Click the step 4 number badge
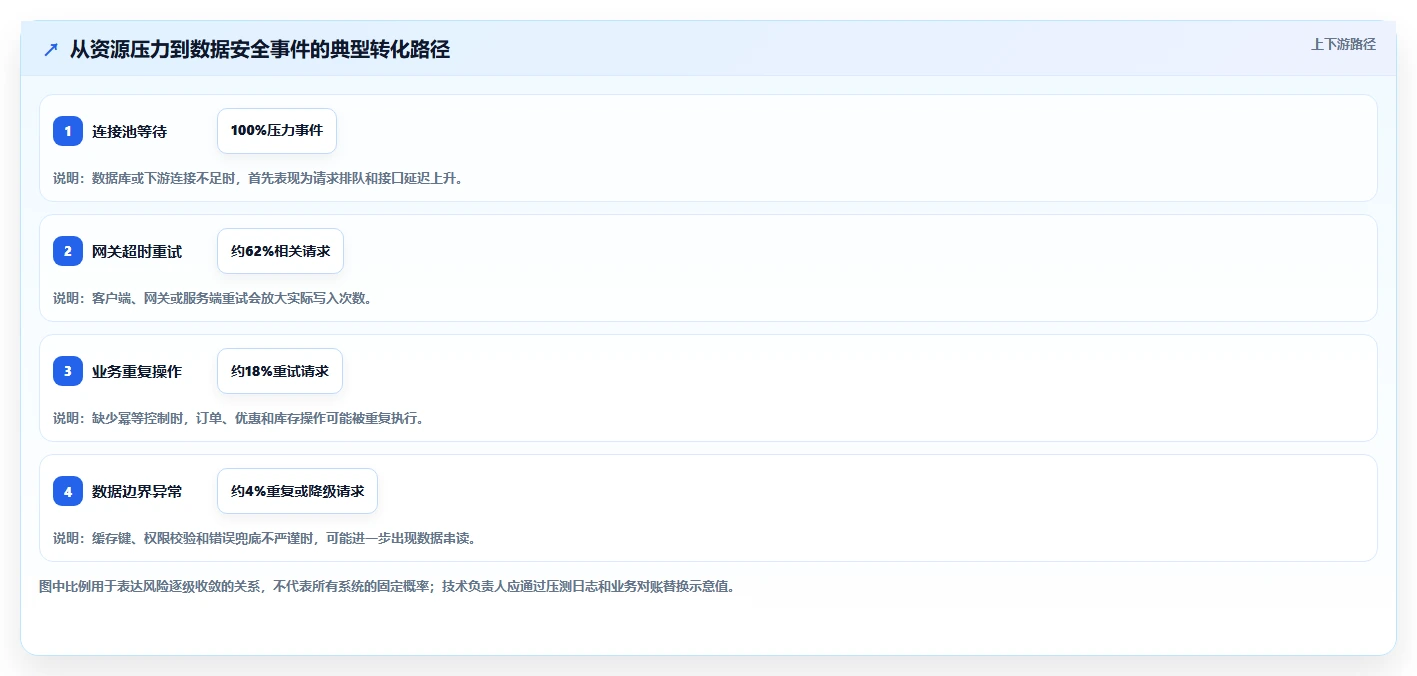Screen dimensions: 1417x676 (68, 491)
